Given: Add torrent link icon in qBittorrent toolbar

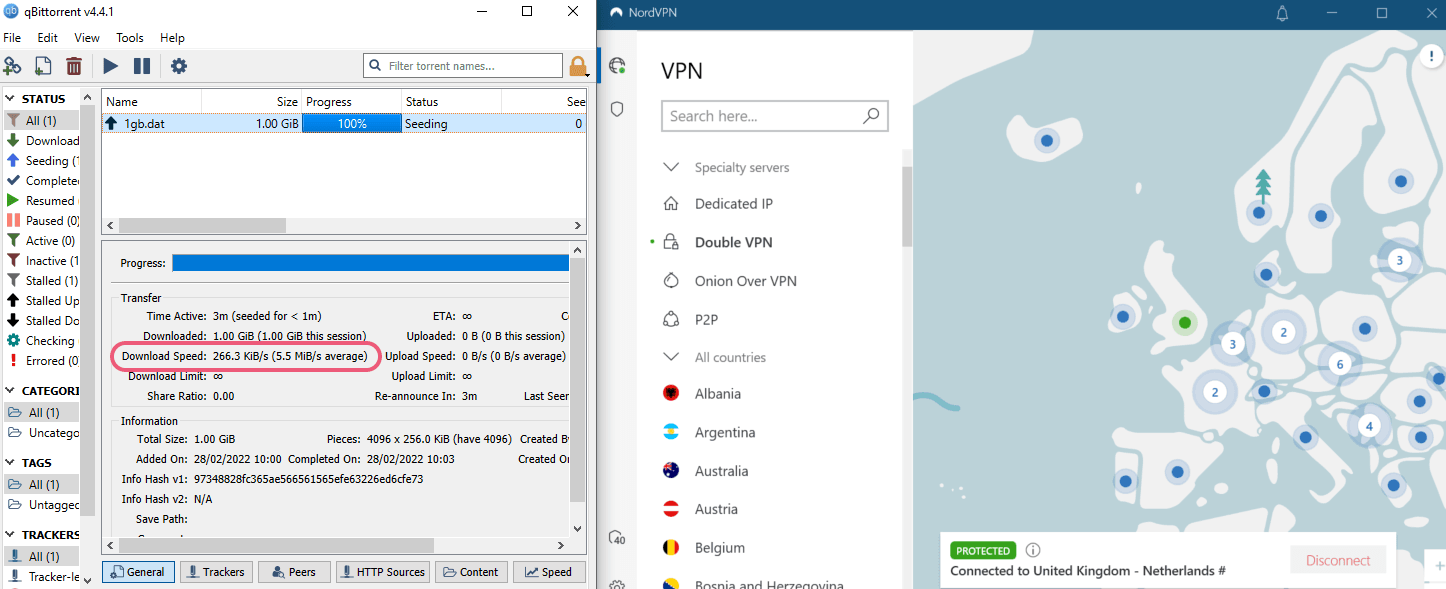Looking at the screenshot, I should [12, 66].
